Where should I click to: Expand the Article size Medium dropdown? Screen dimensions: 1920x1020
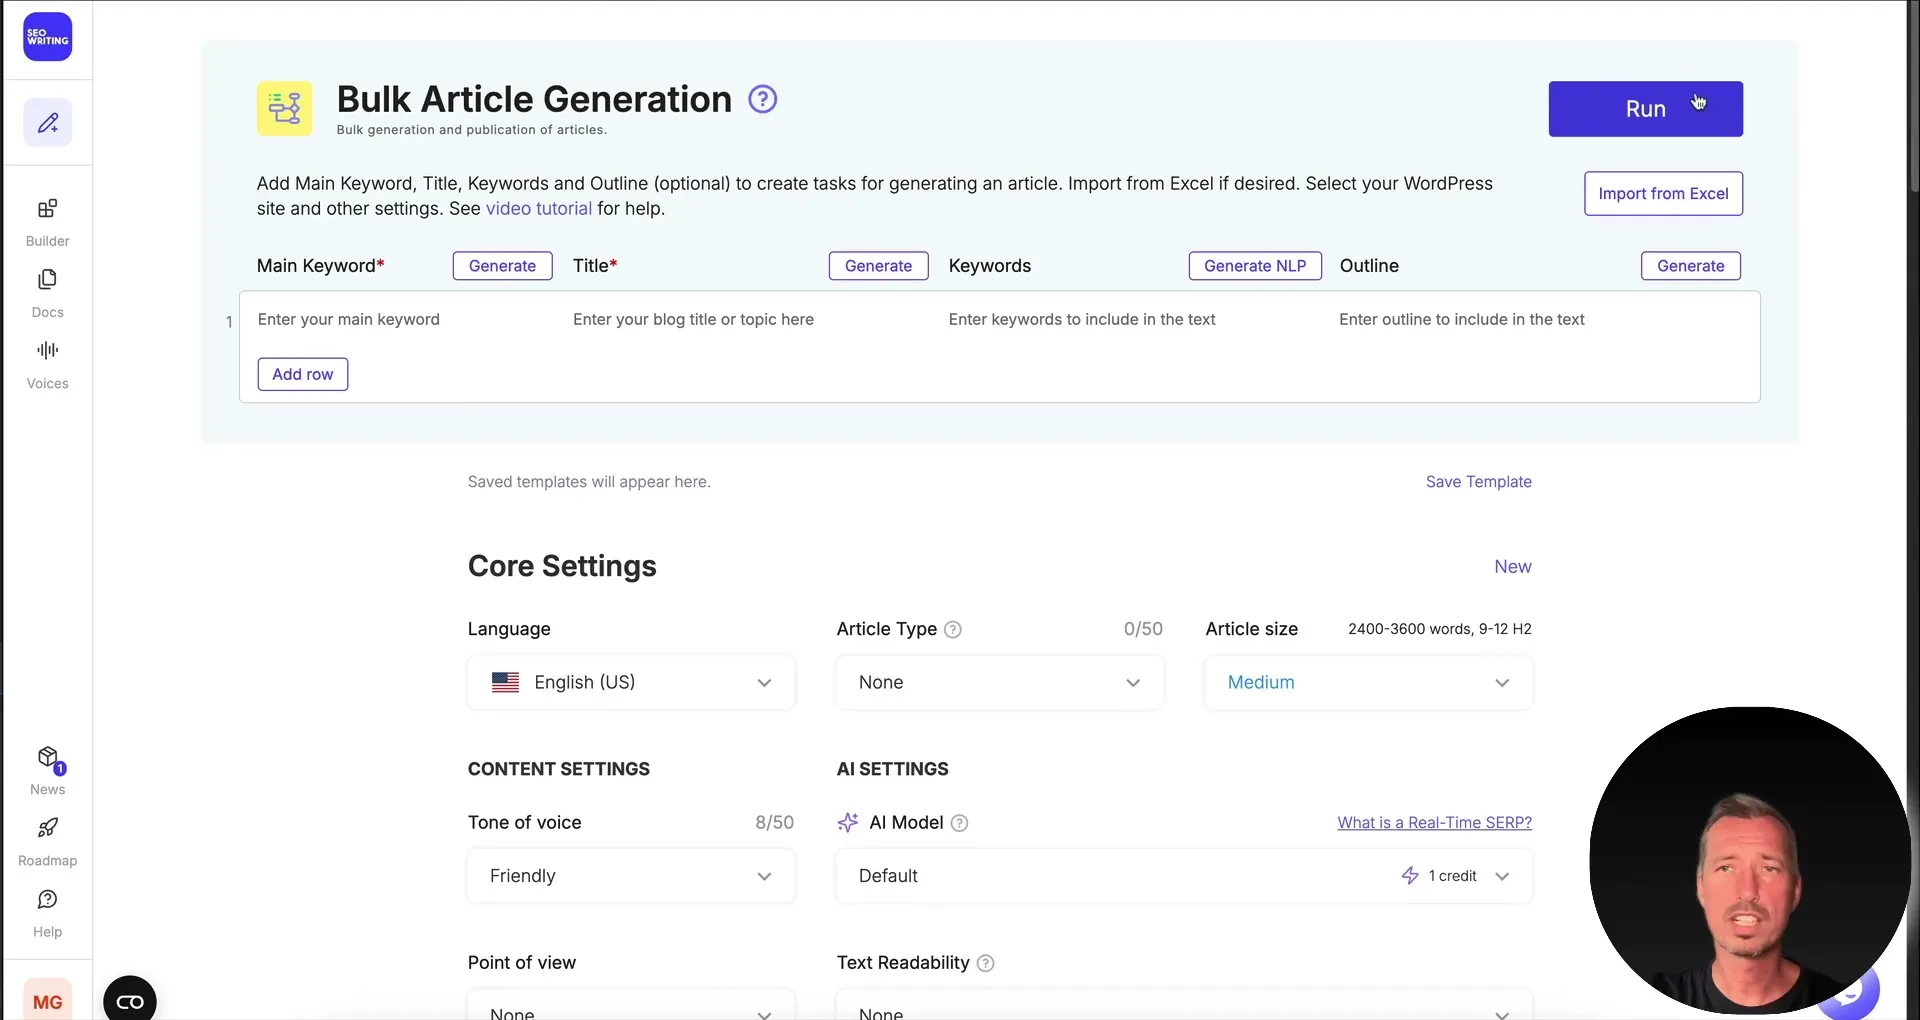[1367, 682]
